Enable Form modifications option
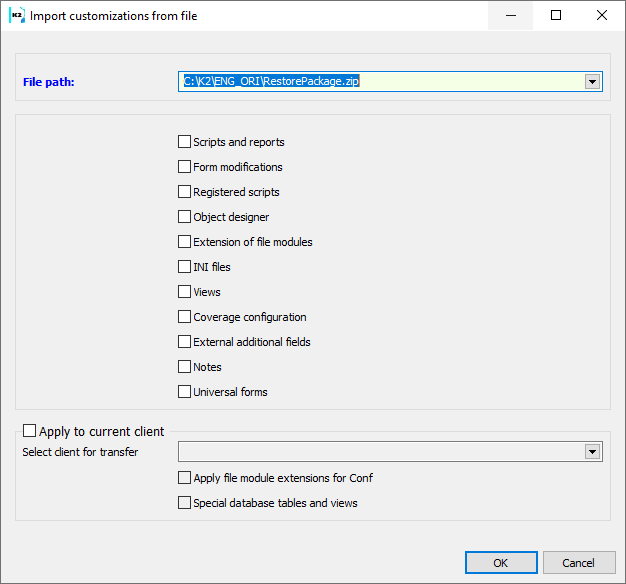Viewport: 626px width, 584px height. (x=184, y=166)
